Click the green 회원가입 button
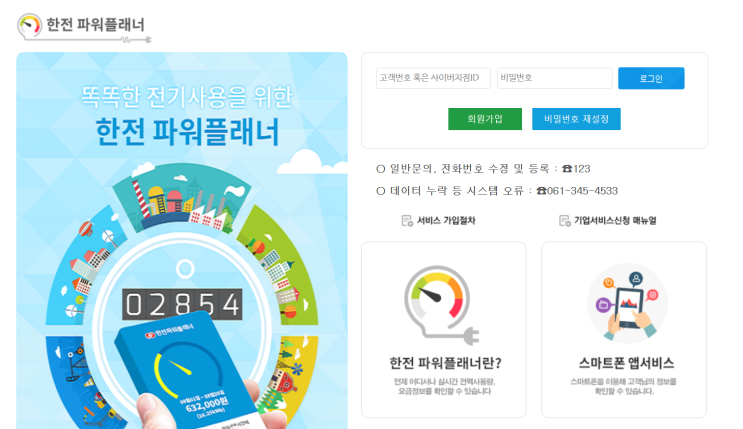Screen dimensions: 743x429 point(485,119)
